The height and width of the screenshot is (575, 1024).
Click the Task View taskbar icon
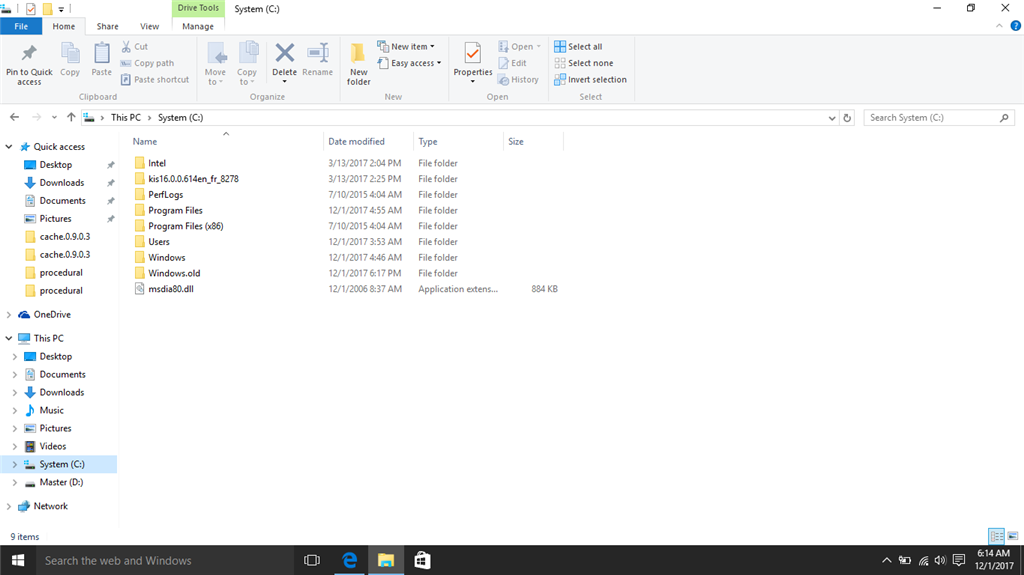(x=312, y=560)
